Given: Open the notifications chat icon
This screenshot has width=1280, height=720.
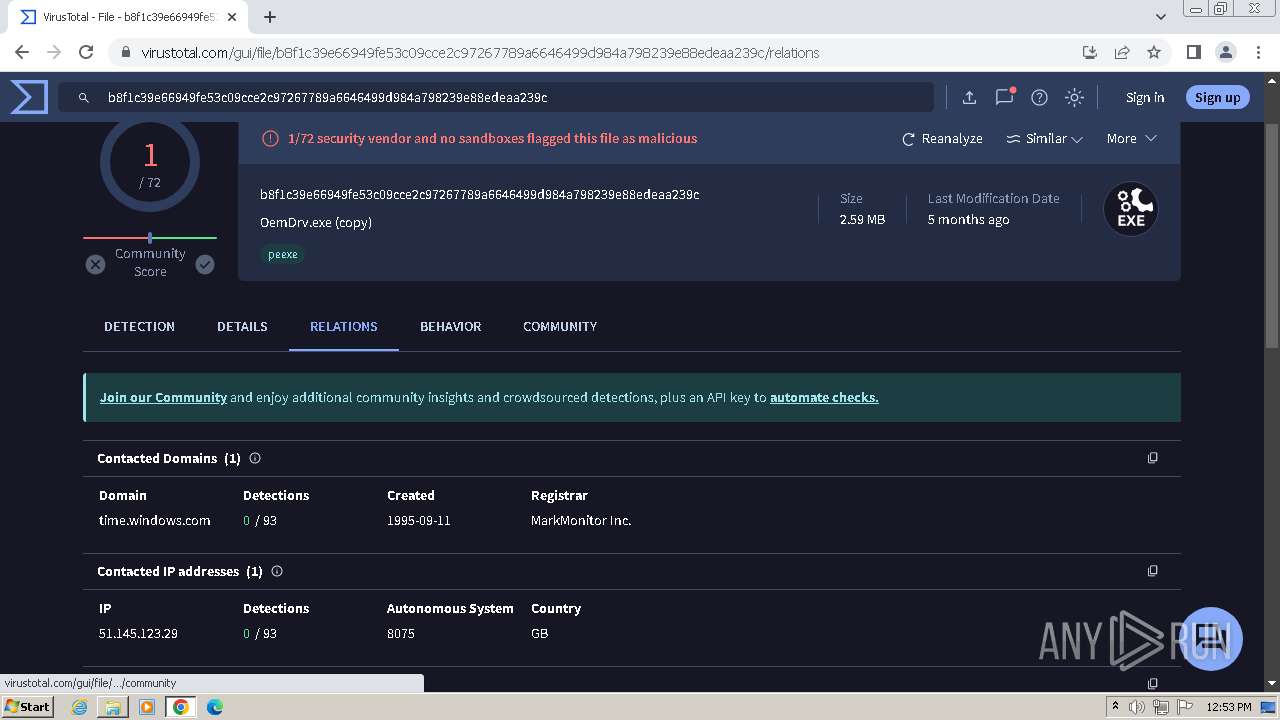Looking at the screenshot, I should pos(1005,96).
